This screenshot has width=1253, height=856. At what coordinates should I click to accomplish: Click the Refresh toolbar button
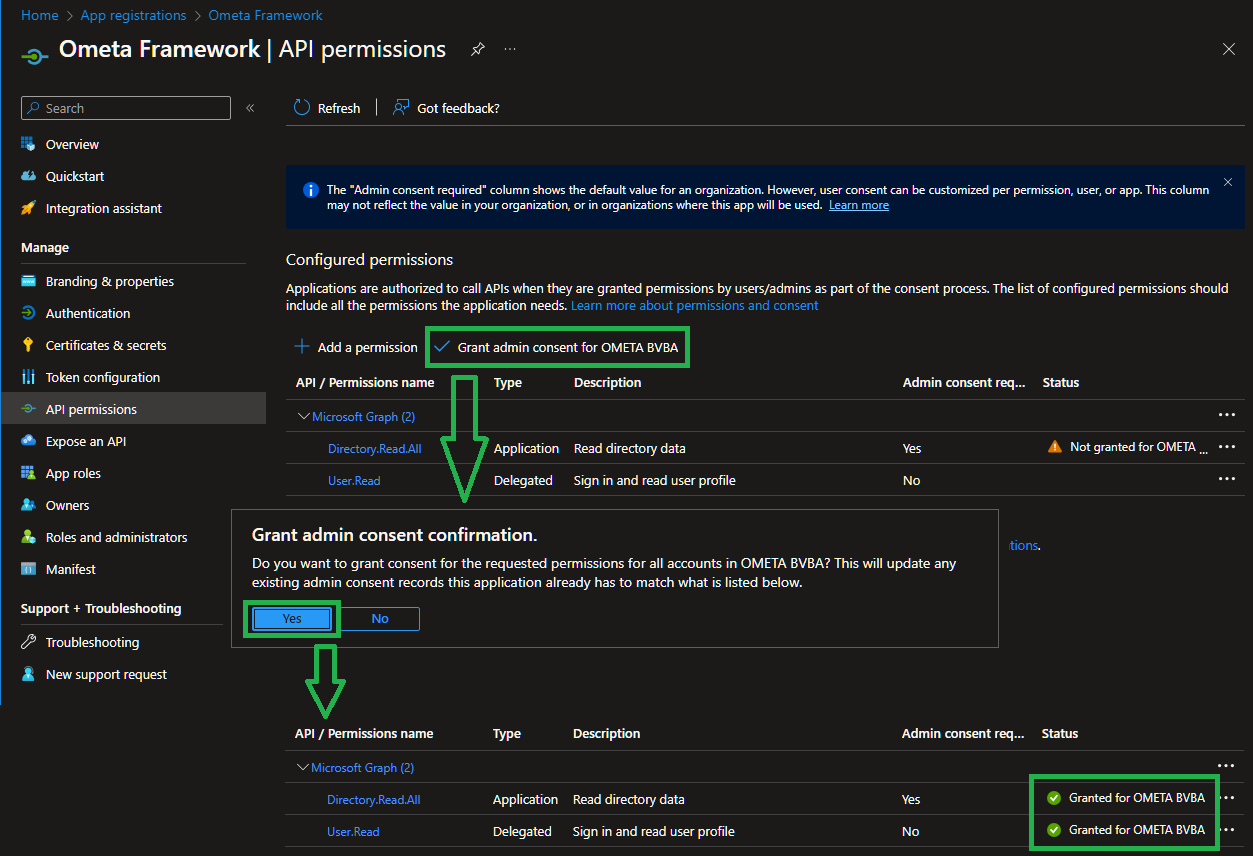(x=327, y=108)
